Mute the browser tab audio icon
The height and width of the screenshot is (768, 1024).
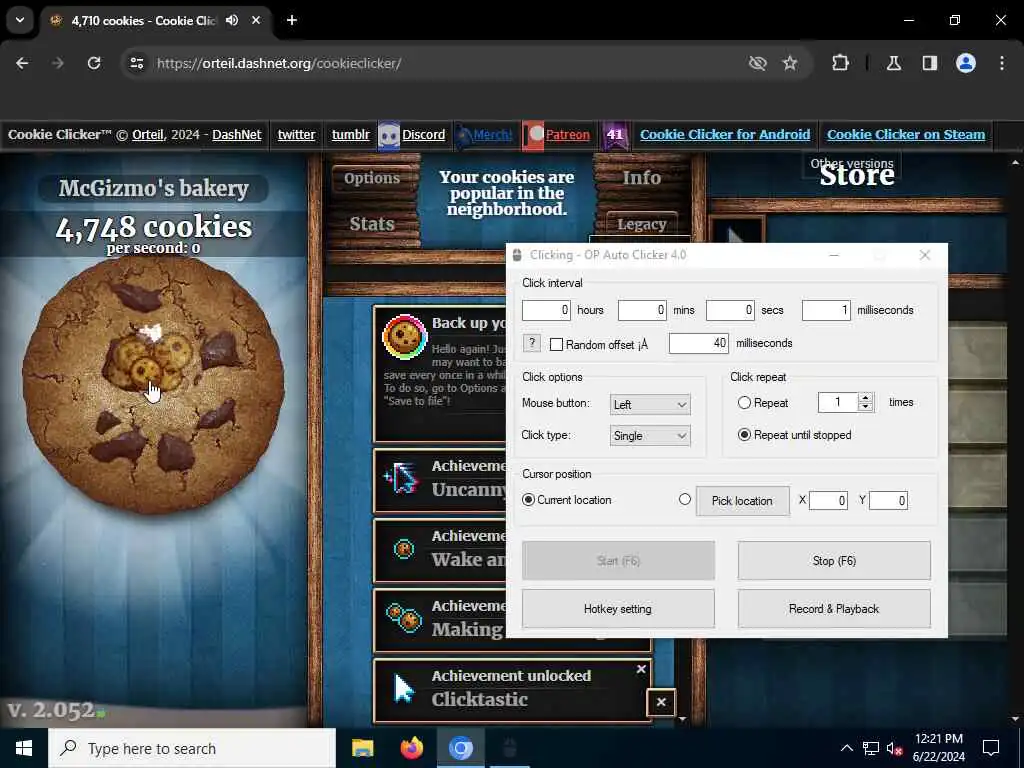click(x=232, y=20)
